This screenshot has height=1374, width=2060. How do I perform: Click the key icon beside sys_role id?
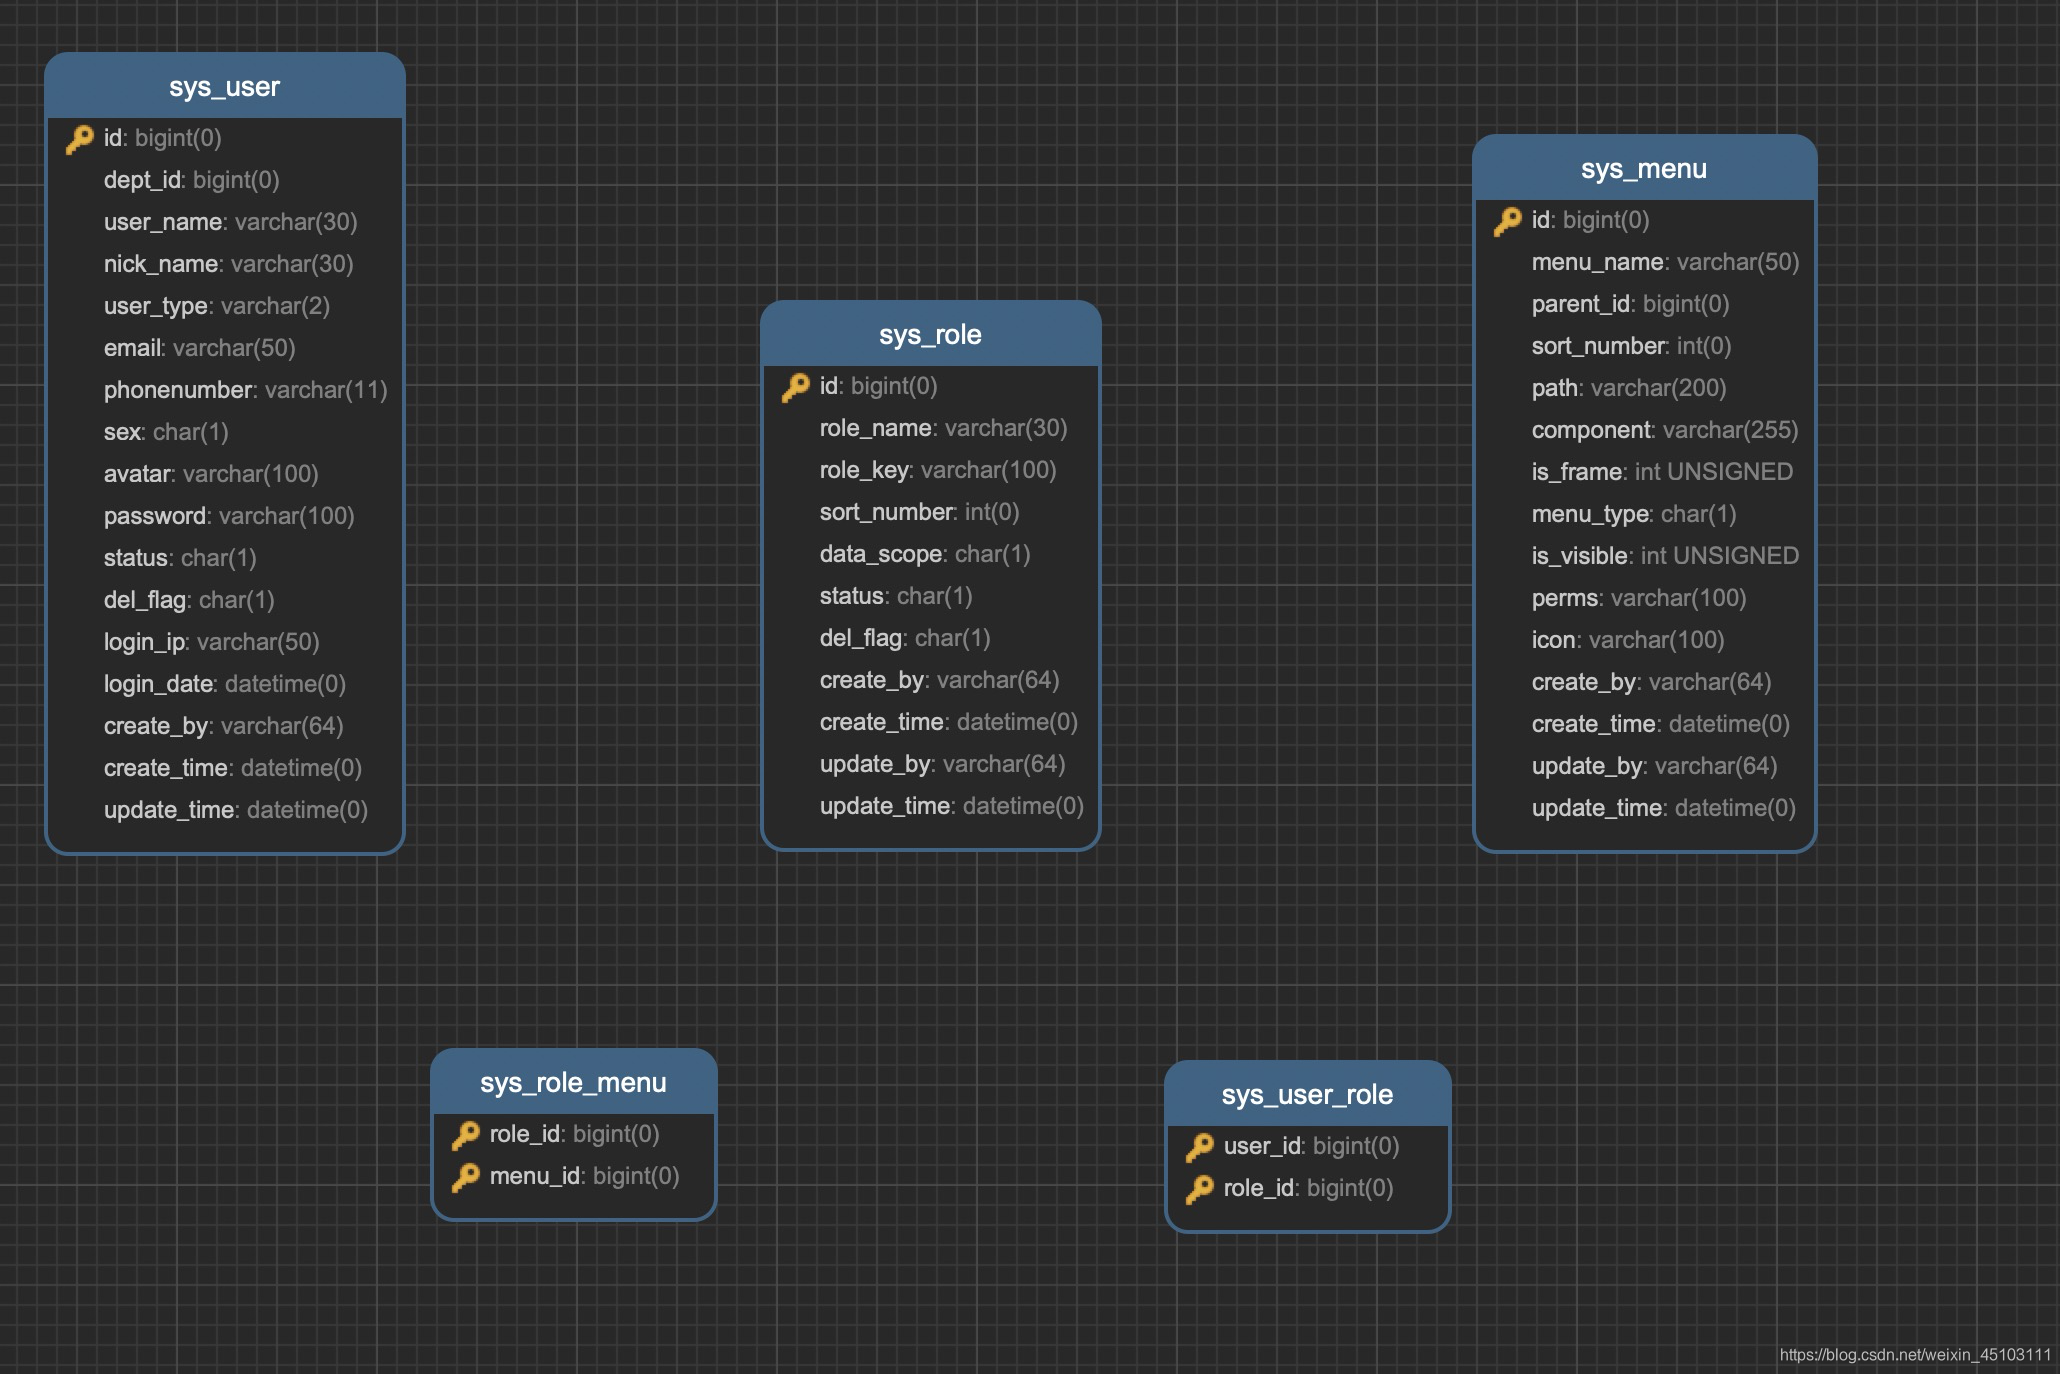click(x=796, y=387)
